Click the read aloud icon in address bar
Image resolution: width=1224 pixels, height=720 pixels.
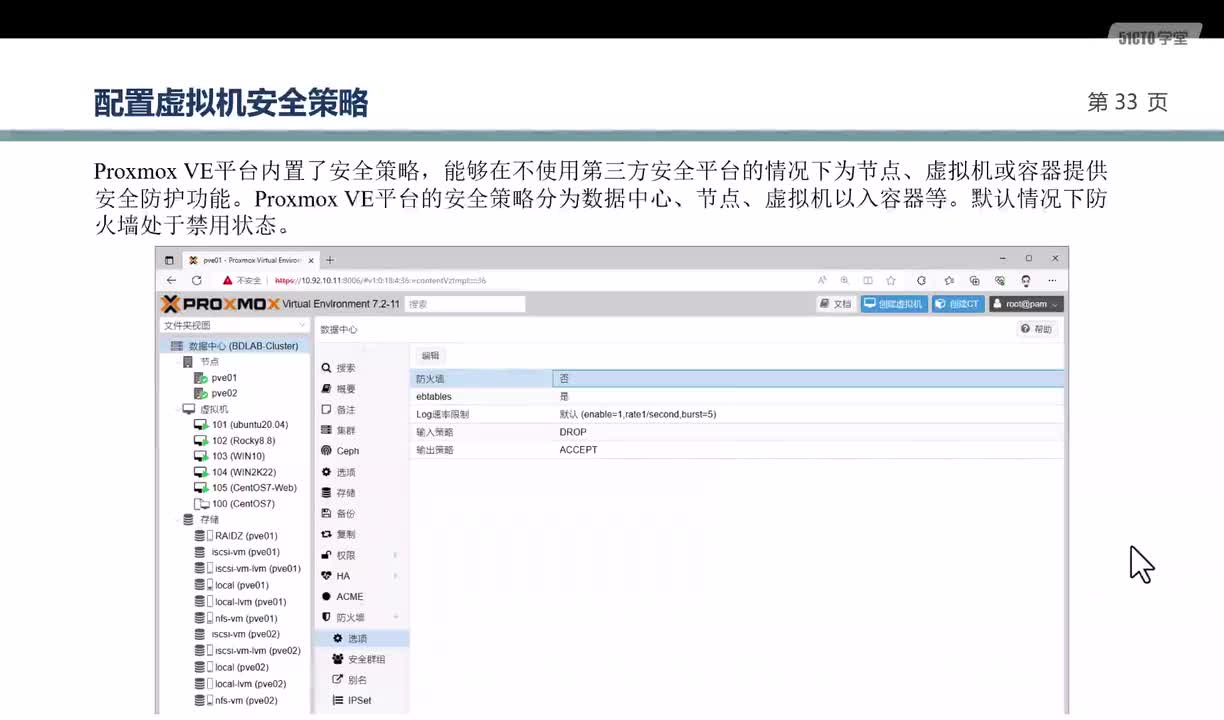click(822, 281)
